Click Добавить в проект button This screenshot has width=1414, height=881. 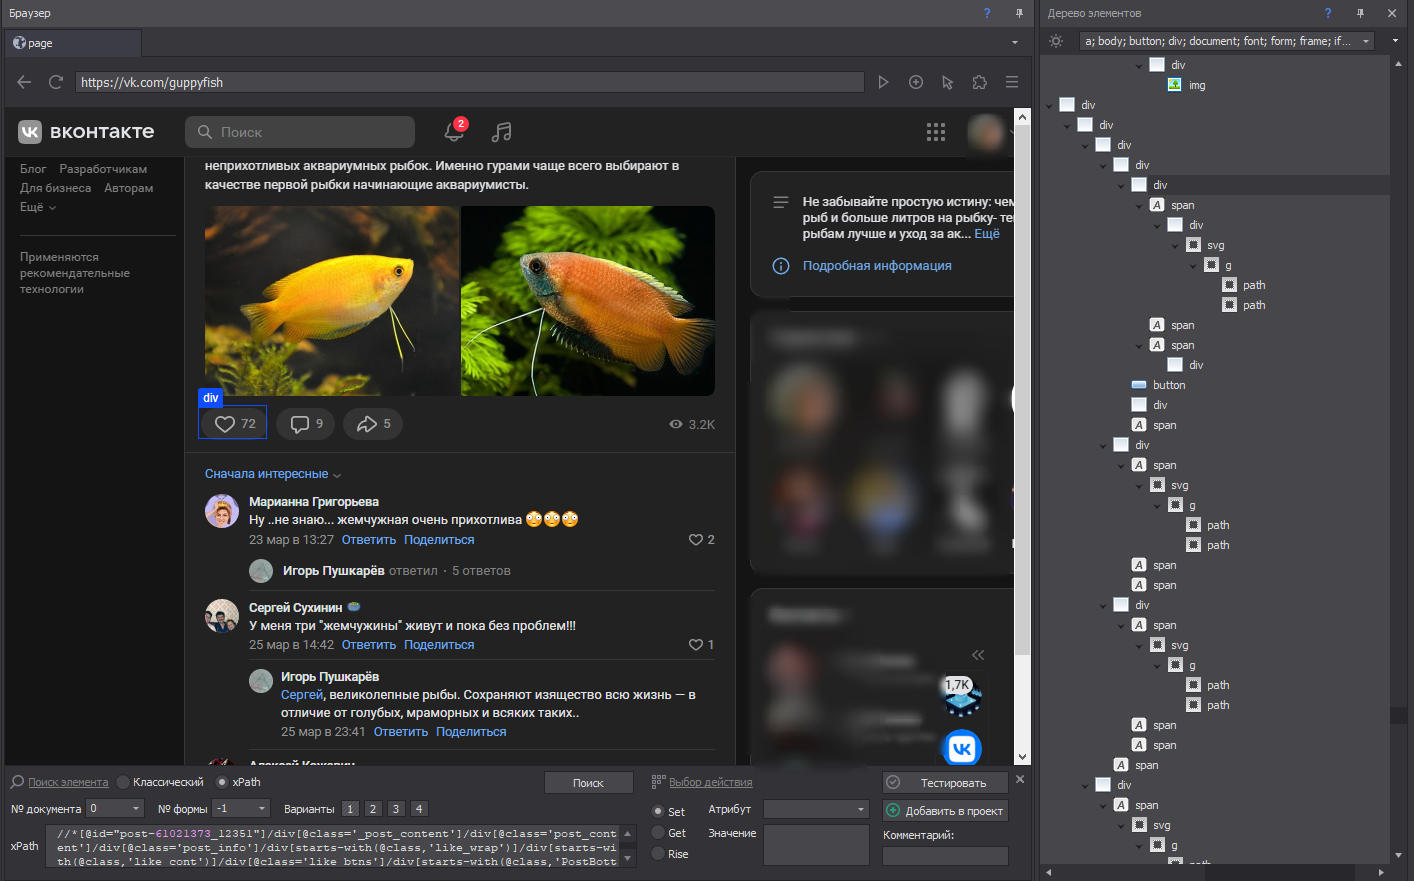point(945,811)
